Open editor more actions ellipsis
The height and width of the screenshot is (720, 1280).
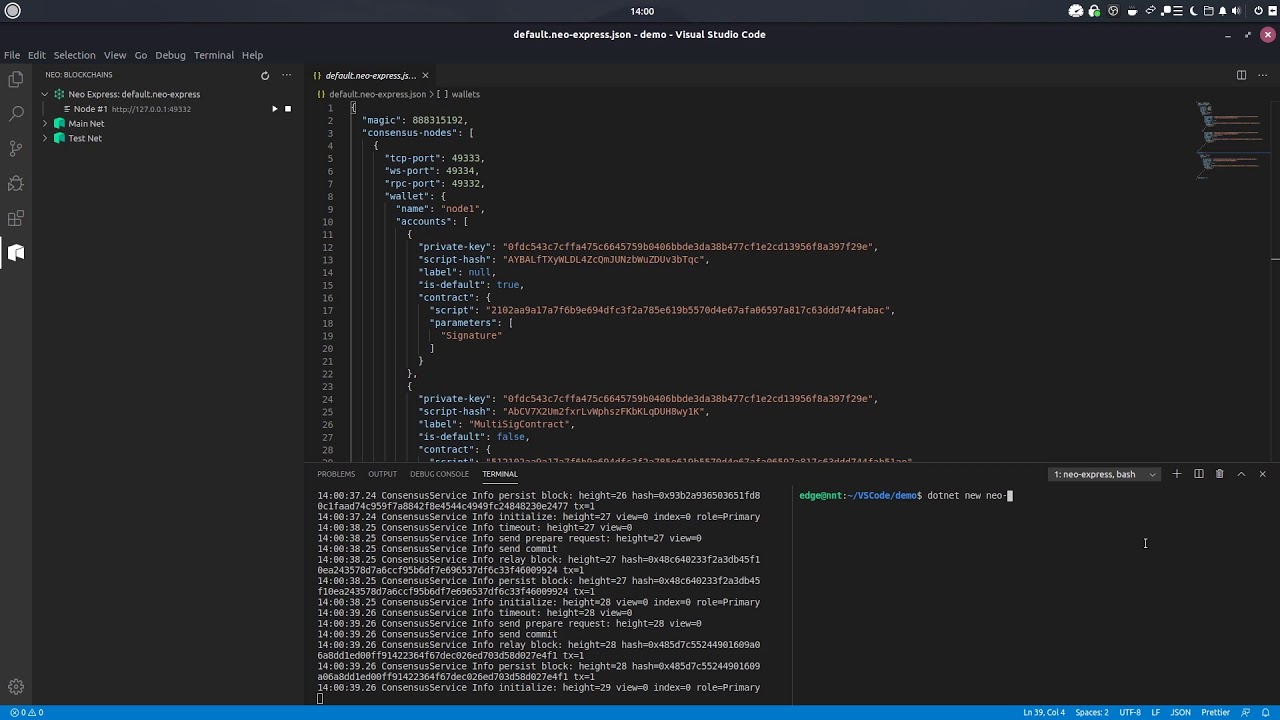[x=1262, y=75]
